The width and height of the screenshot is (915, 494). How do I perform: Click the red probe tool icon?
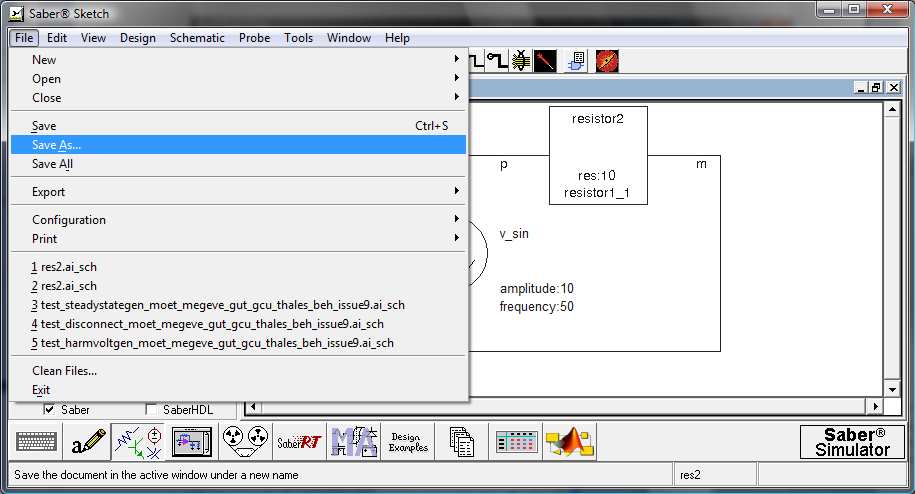[x=545, y=61]
